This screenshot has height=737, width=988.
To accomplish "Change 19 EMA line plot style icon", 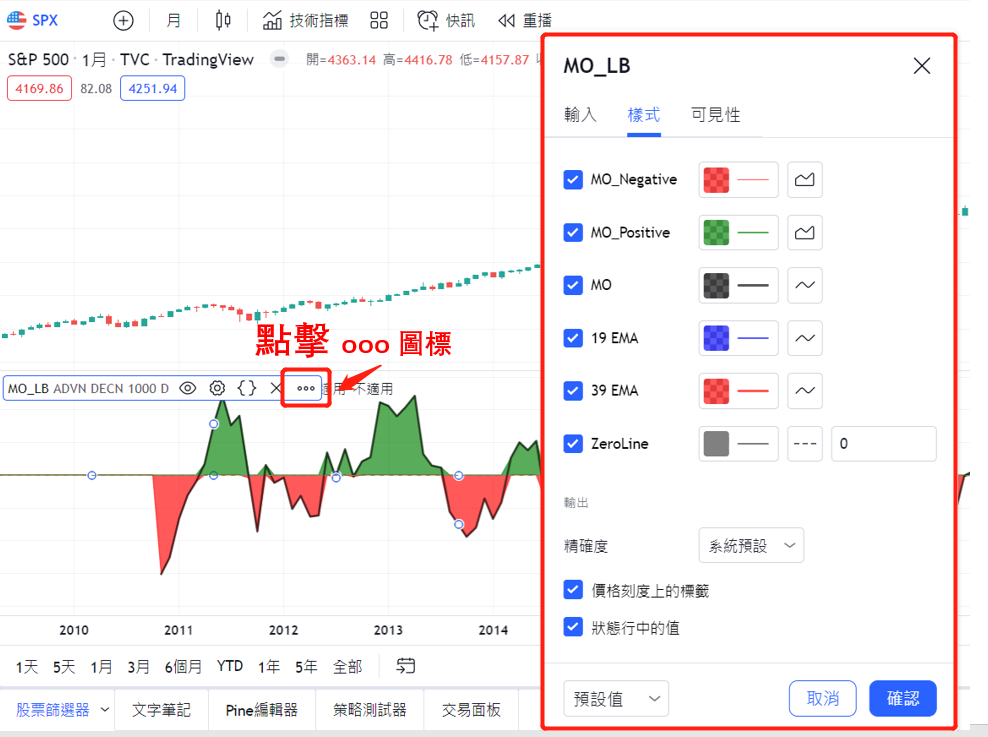I will pos(805,338).
